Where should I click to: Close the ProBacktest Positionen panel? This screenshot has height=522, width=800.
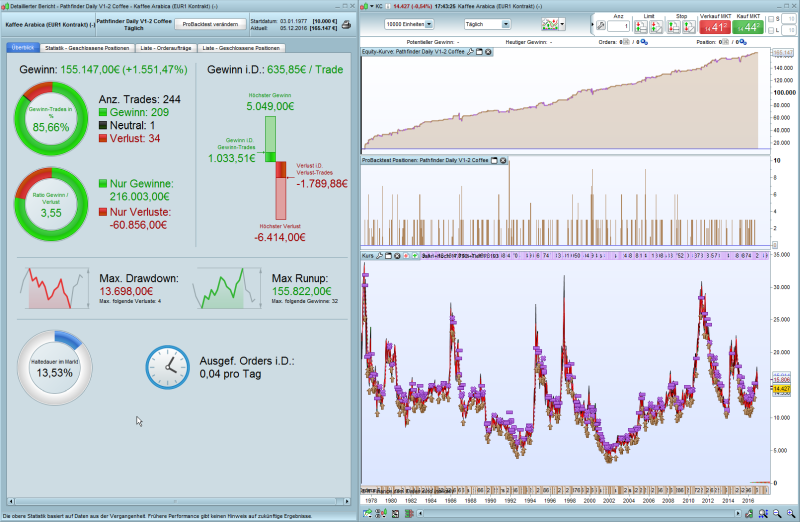pyautogui.click(x=503, y=160)
